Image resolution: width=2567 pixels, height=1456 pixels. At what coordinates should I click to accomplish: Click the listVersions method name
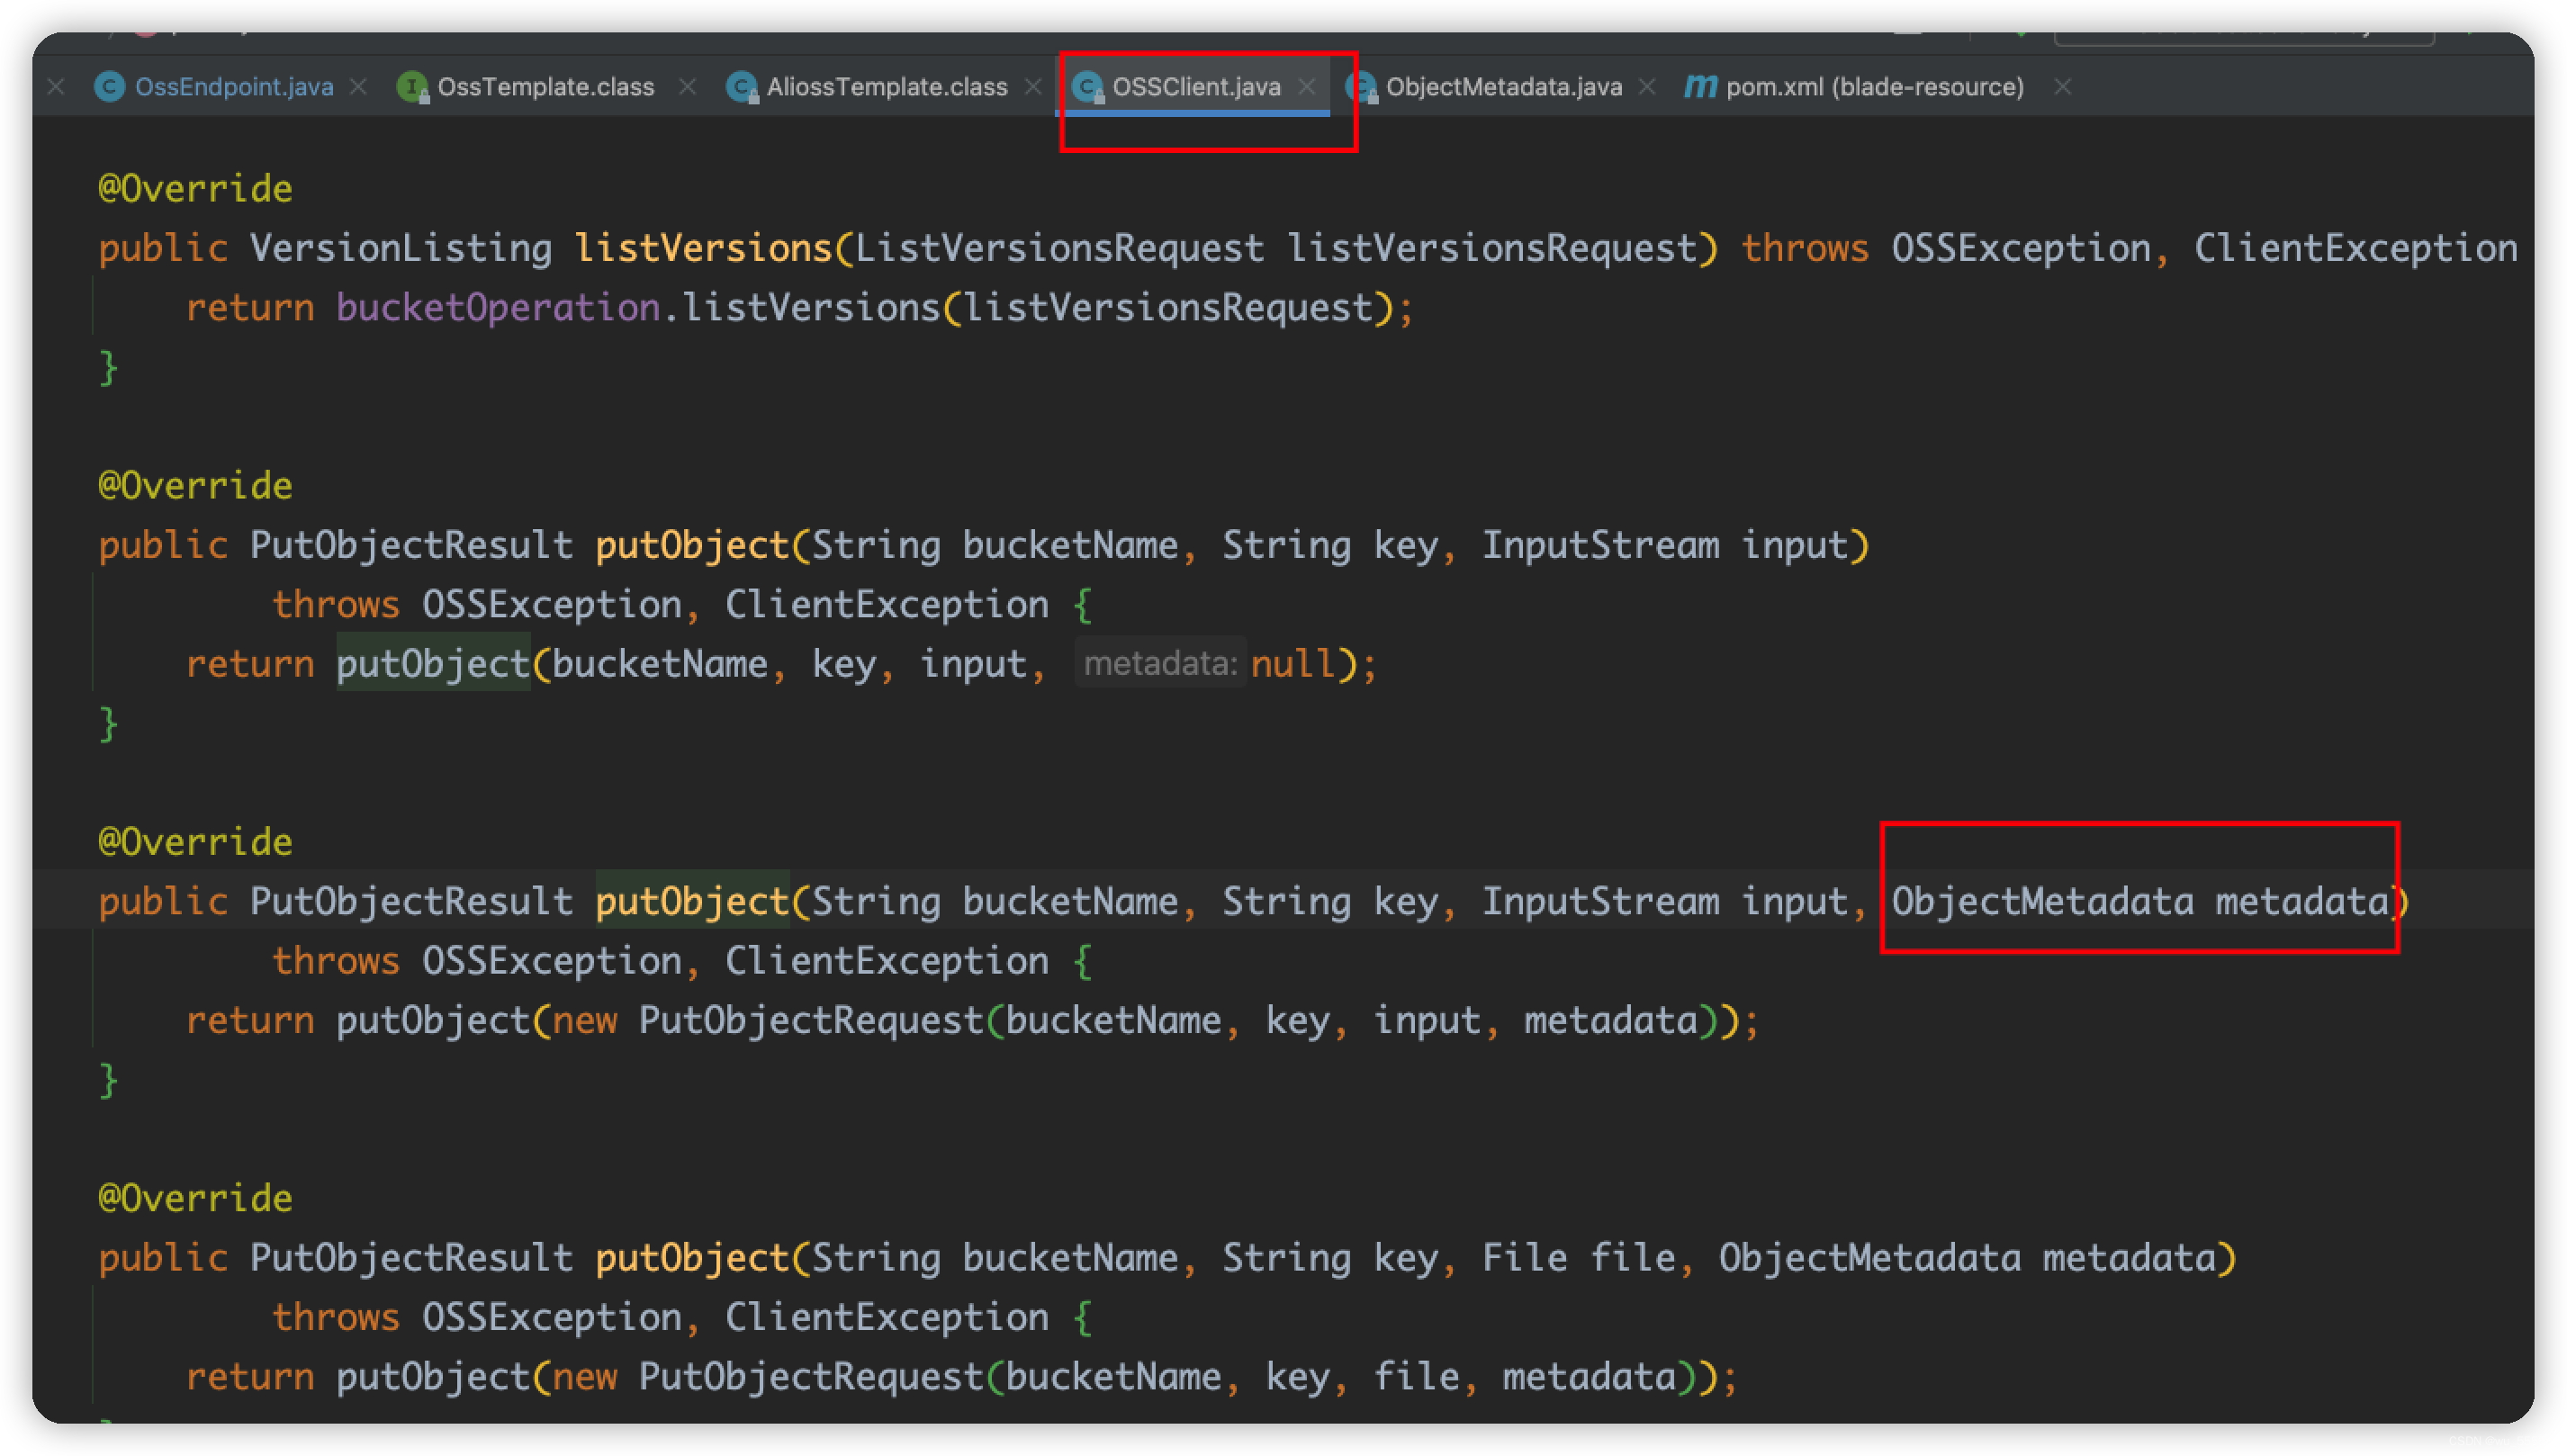pos(703,248)
